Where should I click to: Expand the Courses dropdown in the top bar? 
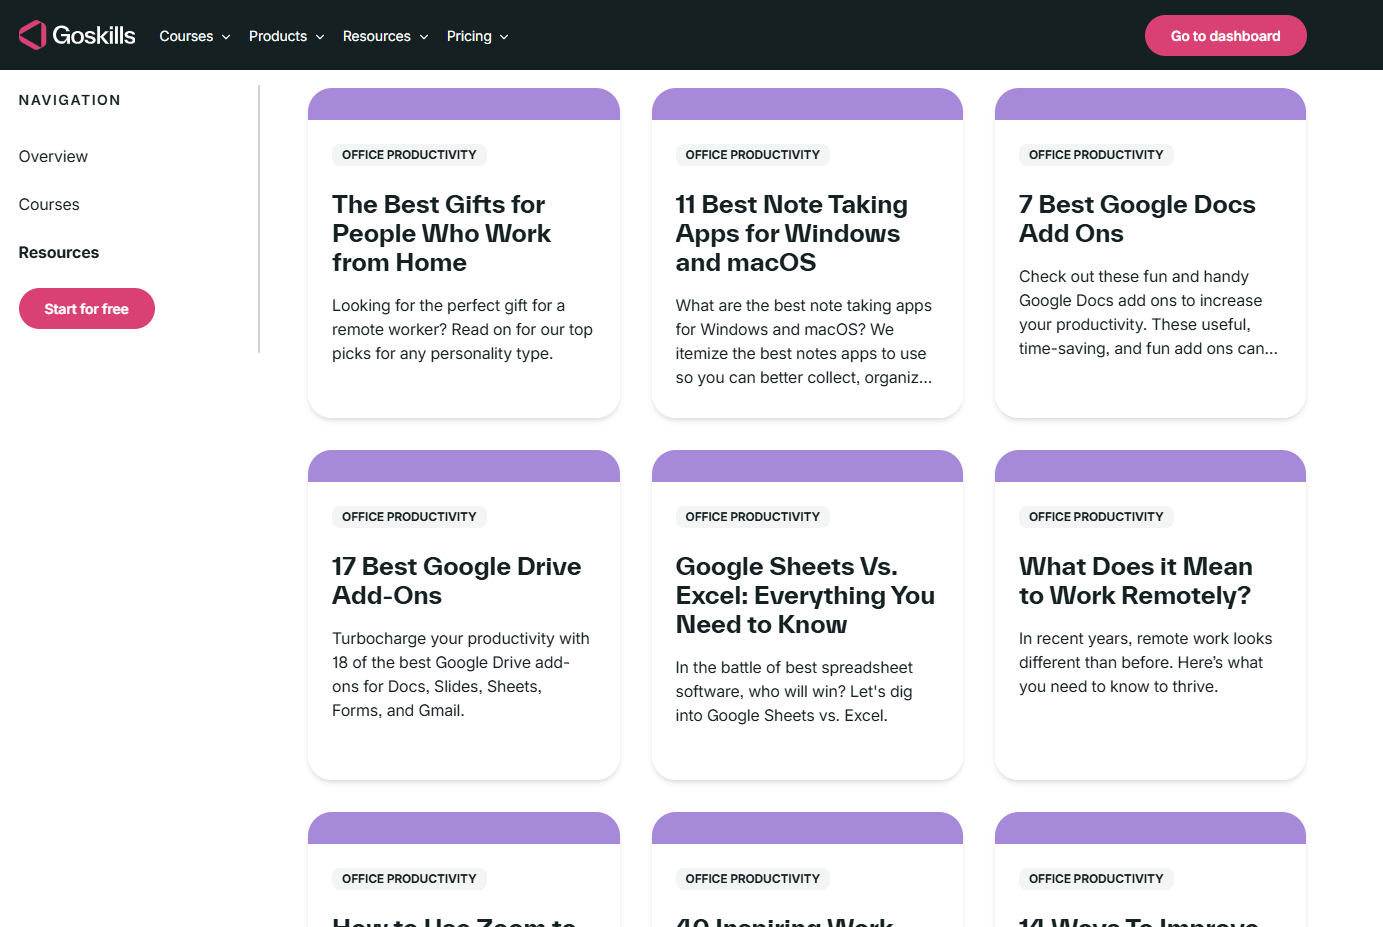pyautogui.click(x=195, y=36)
